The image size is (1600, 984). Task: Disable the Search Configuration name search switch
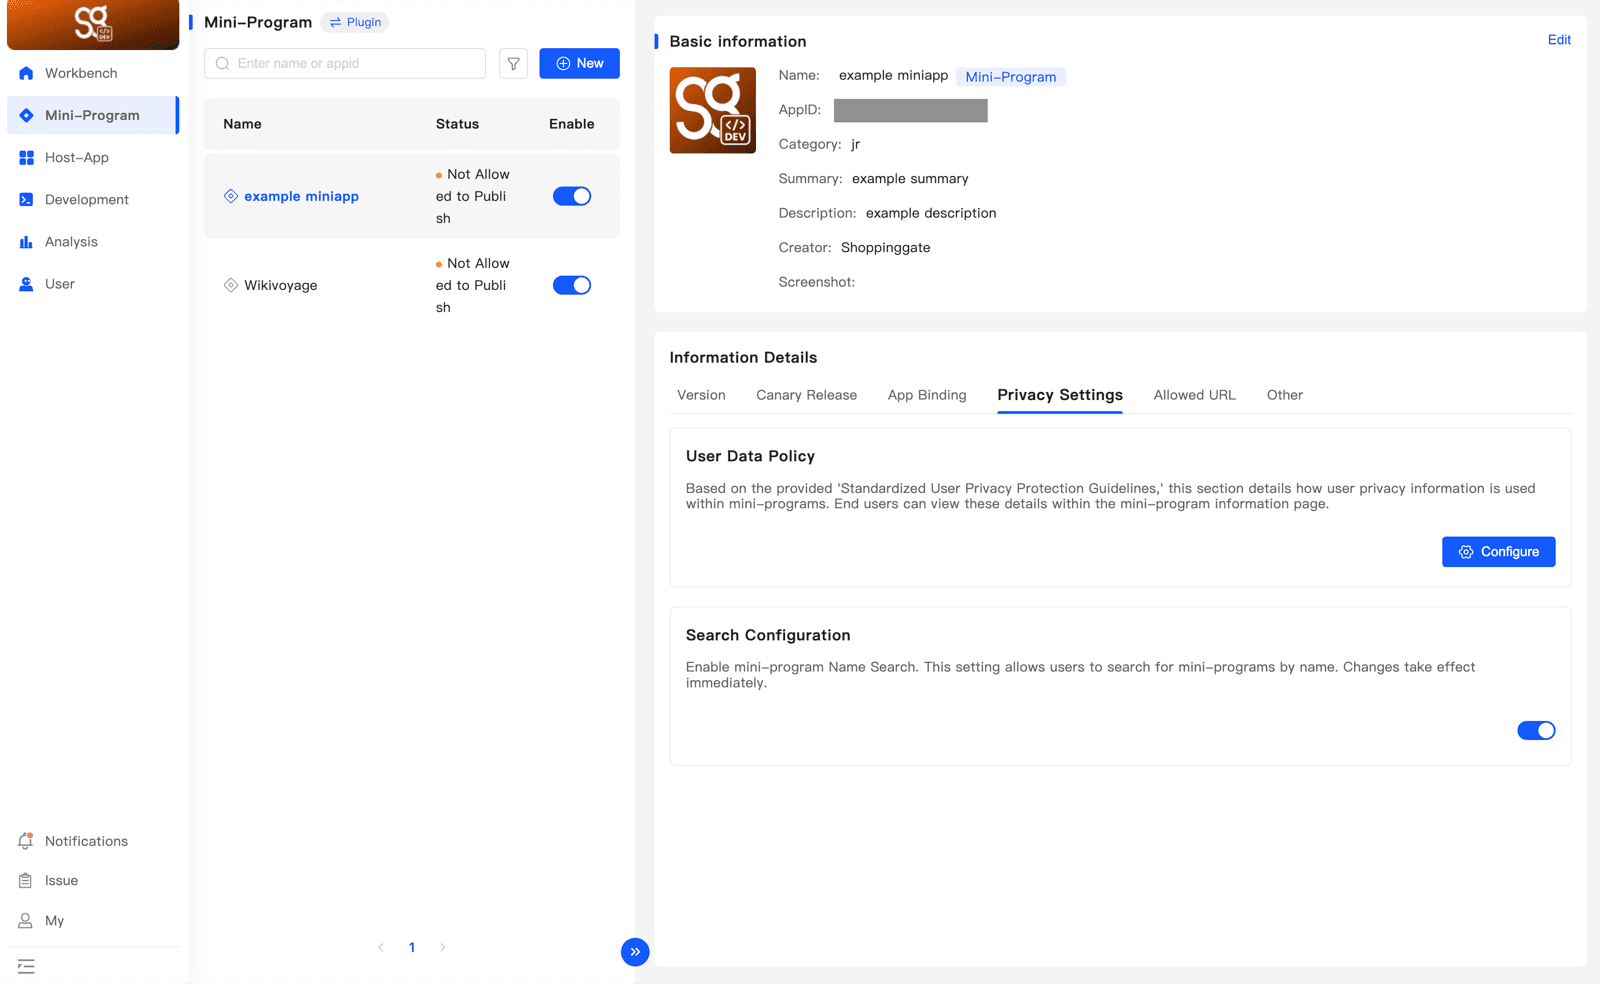tap(1536, 730)
